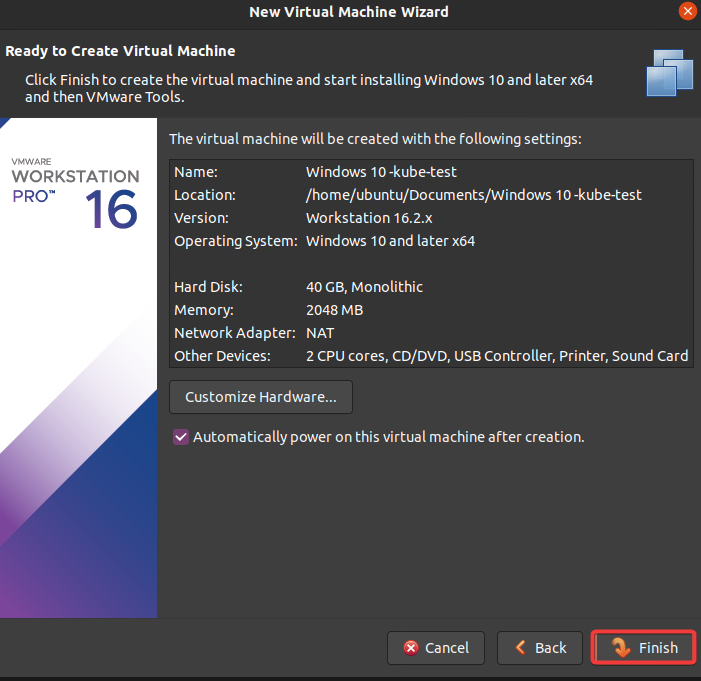
Task: Click the orange chevron icon on Back
Action: click(x=520, y=647)
